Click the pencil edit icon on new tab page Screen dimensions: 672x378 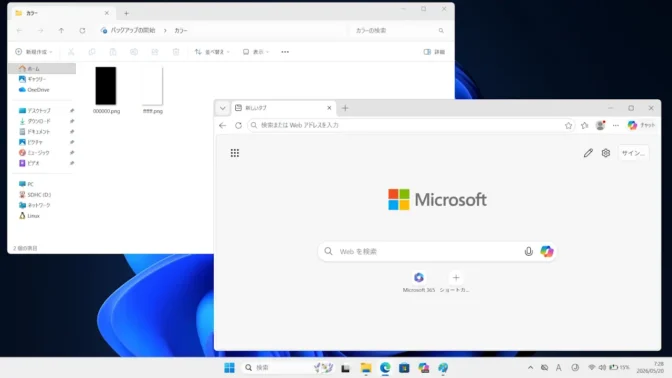588,153
